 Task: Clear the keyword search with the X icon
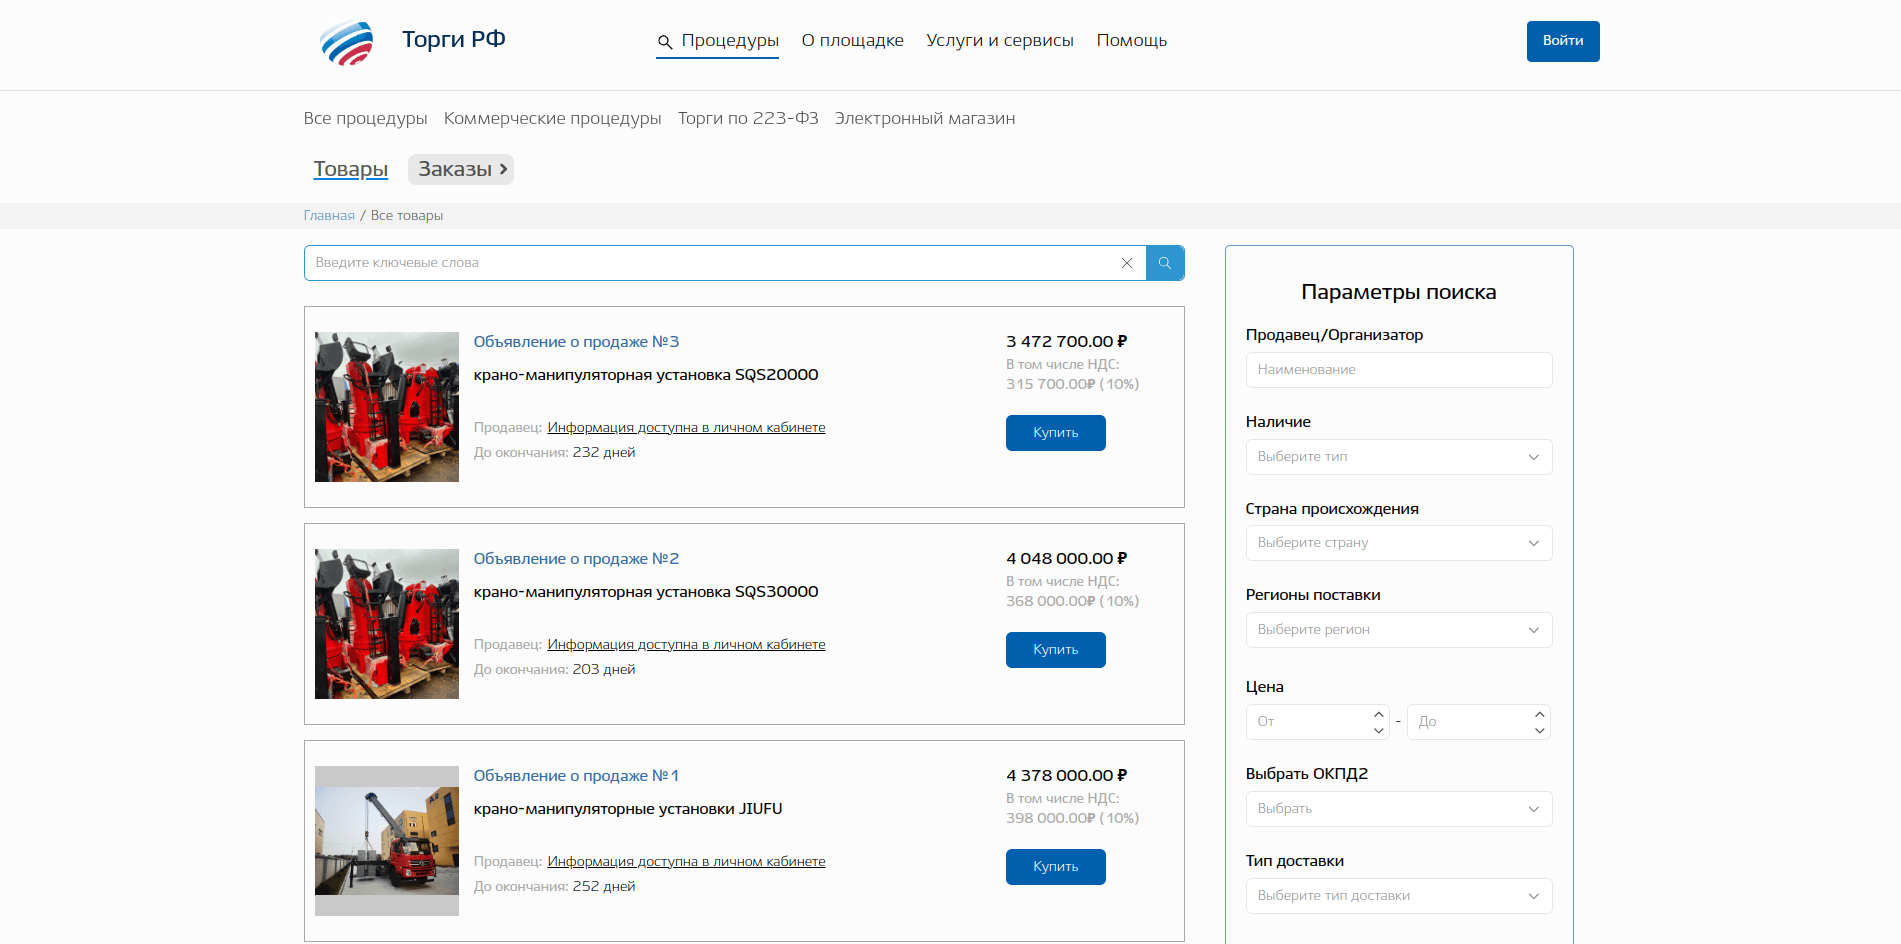coord(1127,263)
